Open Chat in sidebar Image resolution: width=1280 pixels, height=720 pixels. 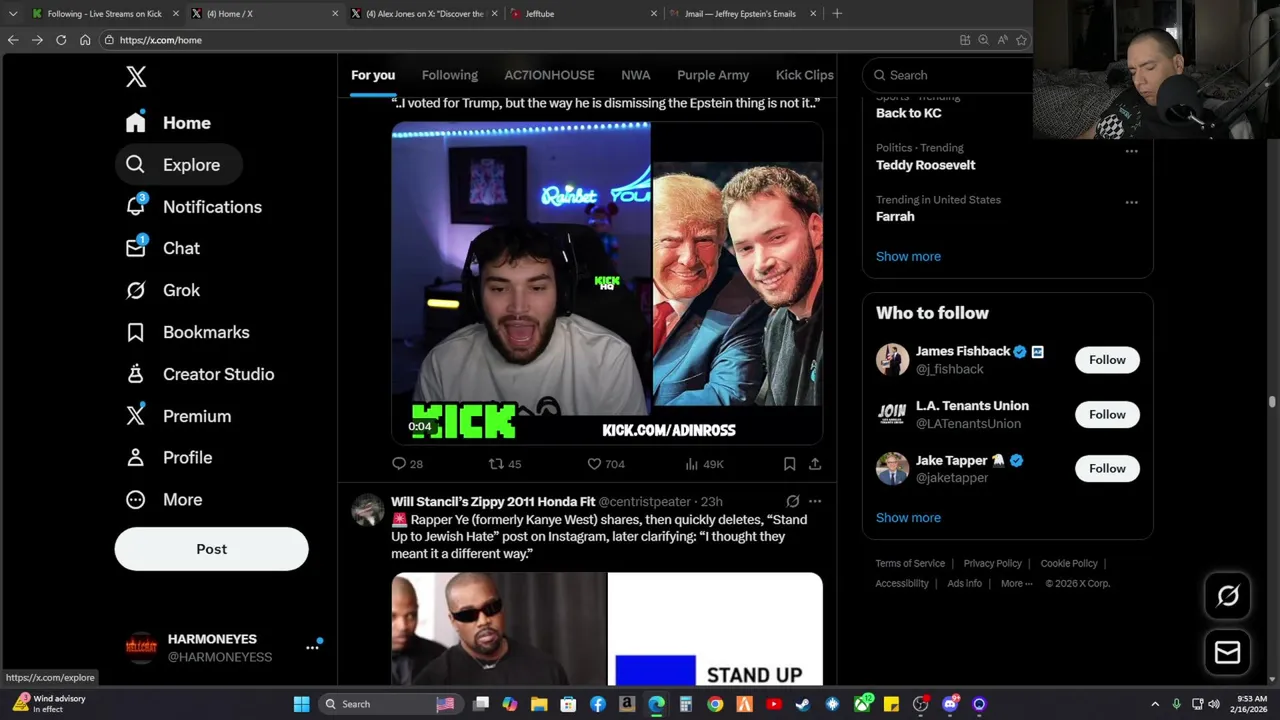(162, 248)
